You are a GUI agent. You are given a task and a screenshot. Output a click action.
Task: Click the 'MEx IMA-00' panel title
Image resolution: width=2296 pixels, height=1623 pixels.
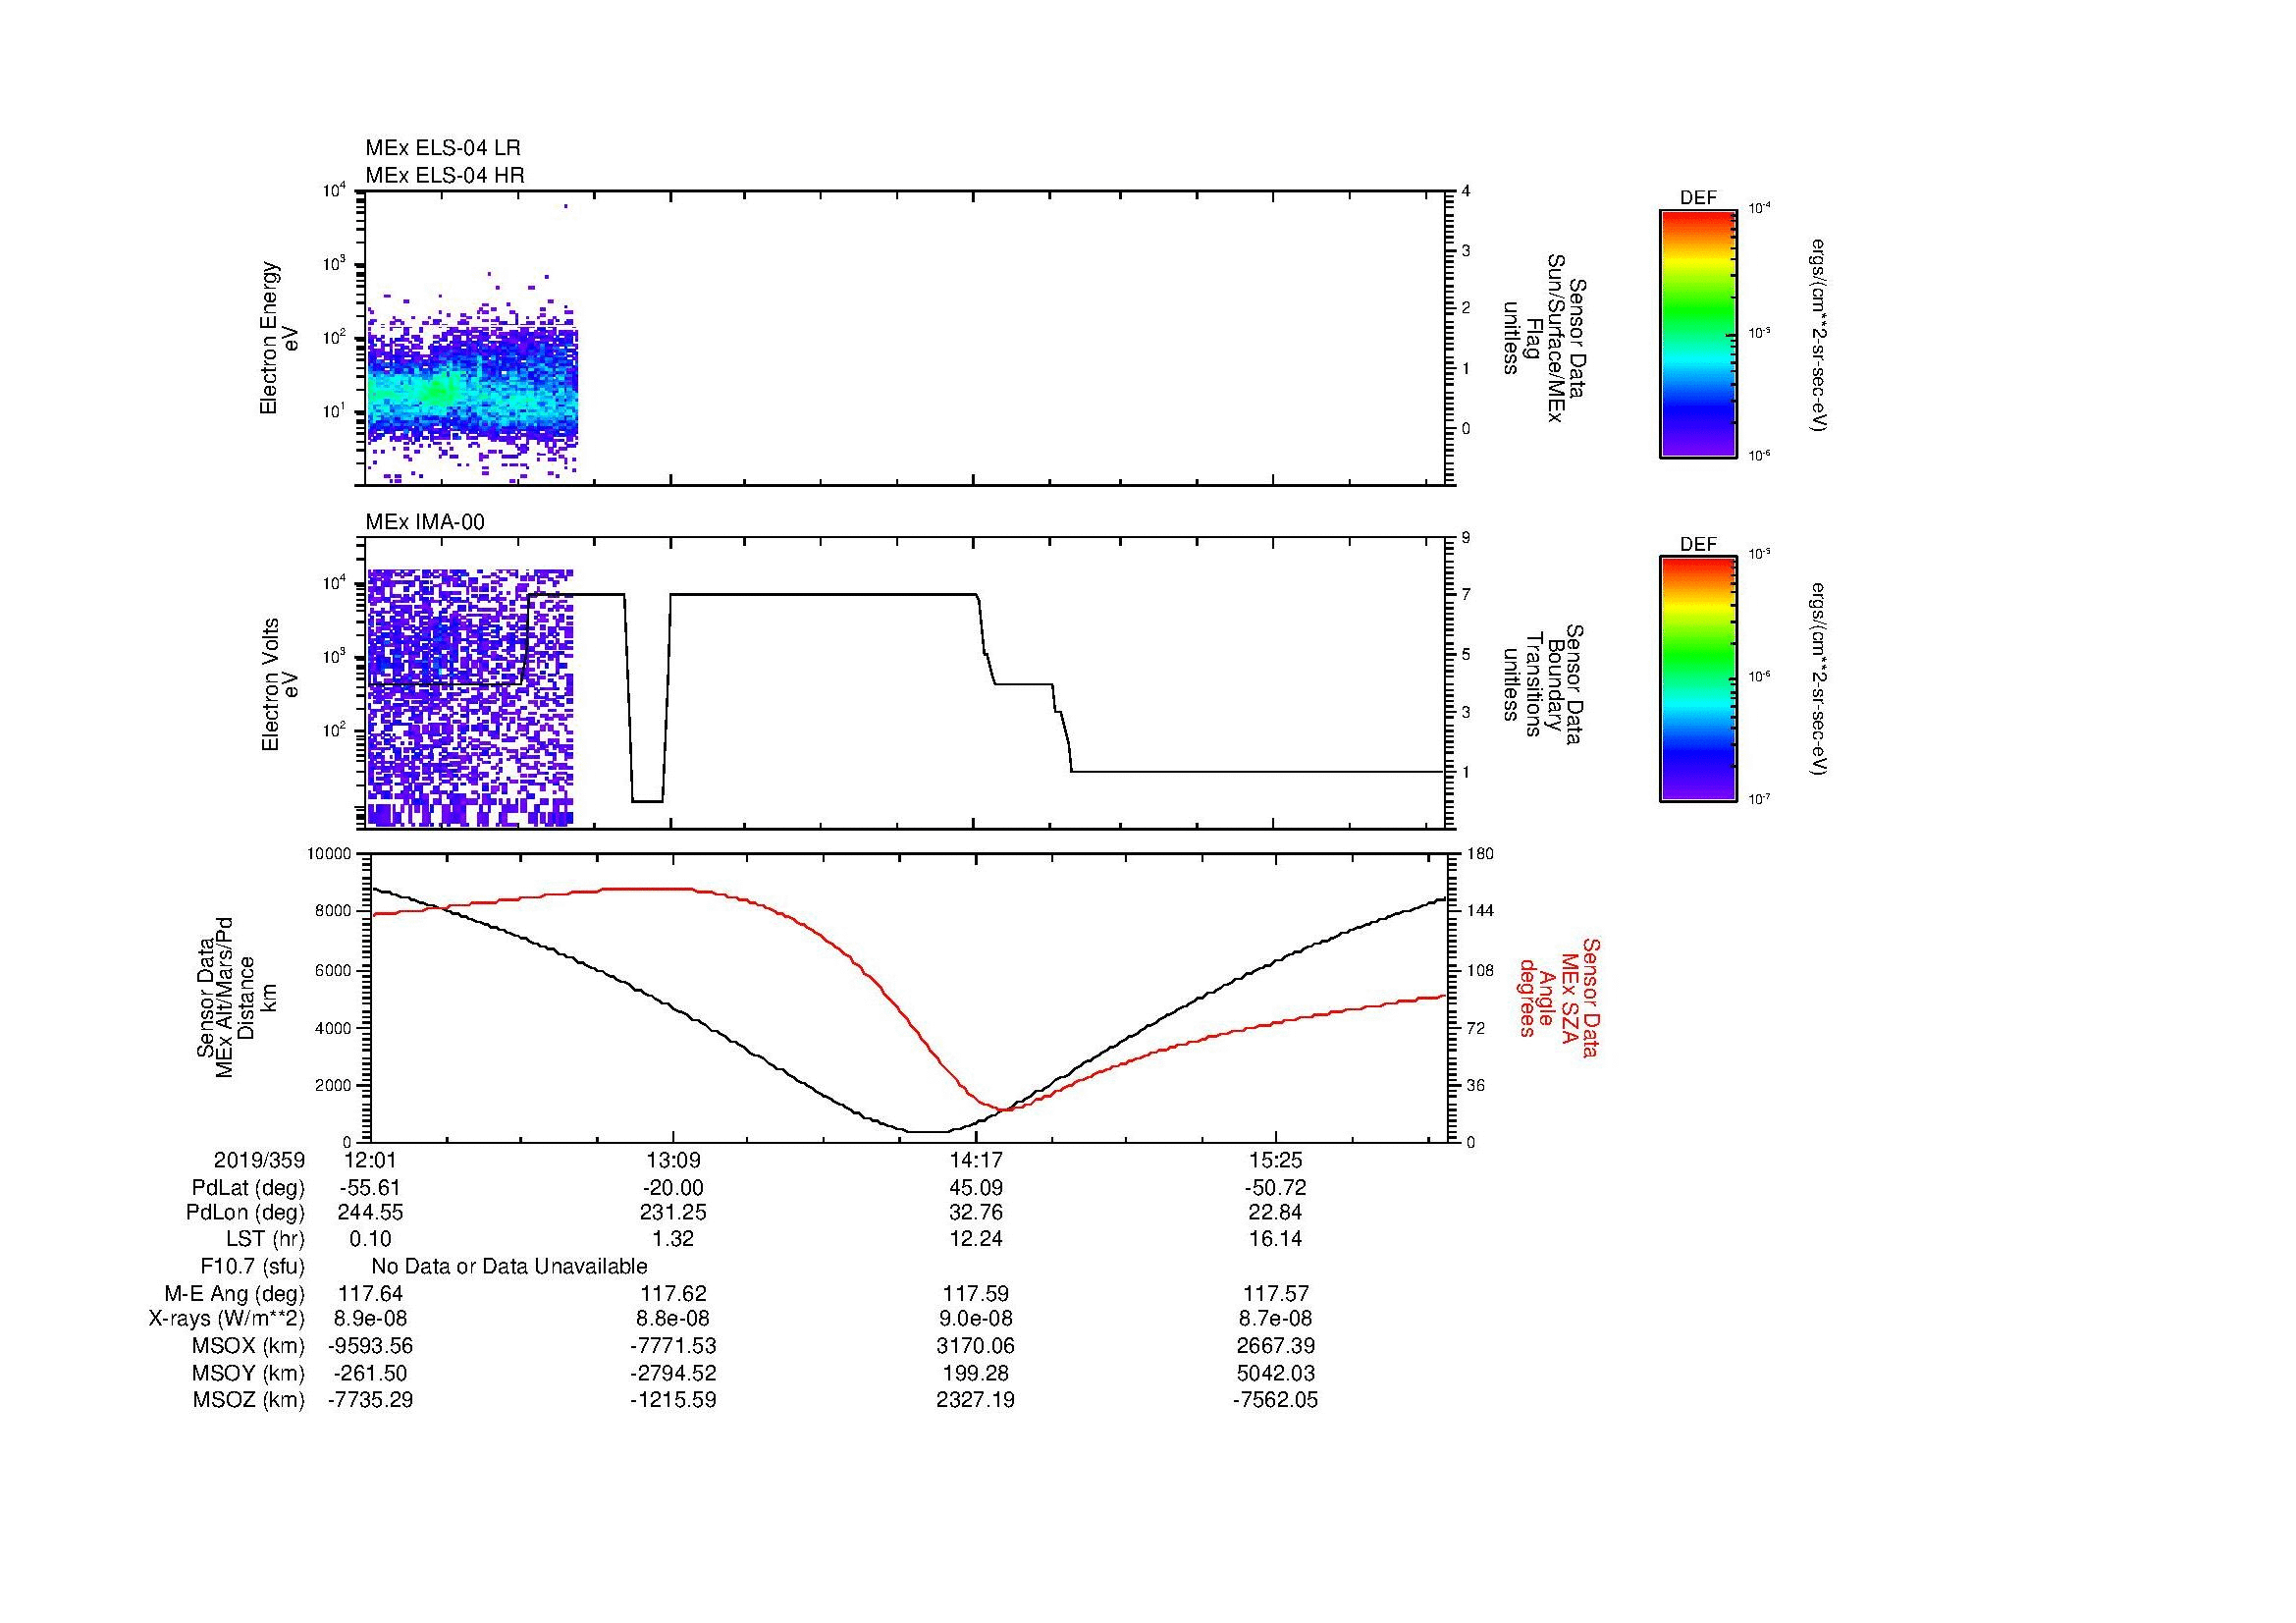click(425, 522)
